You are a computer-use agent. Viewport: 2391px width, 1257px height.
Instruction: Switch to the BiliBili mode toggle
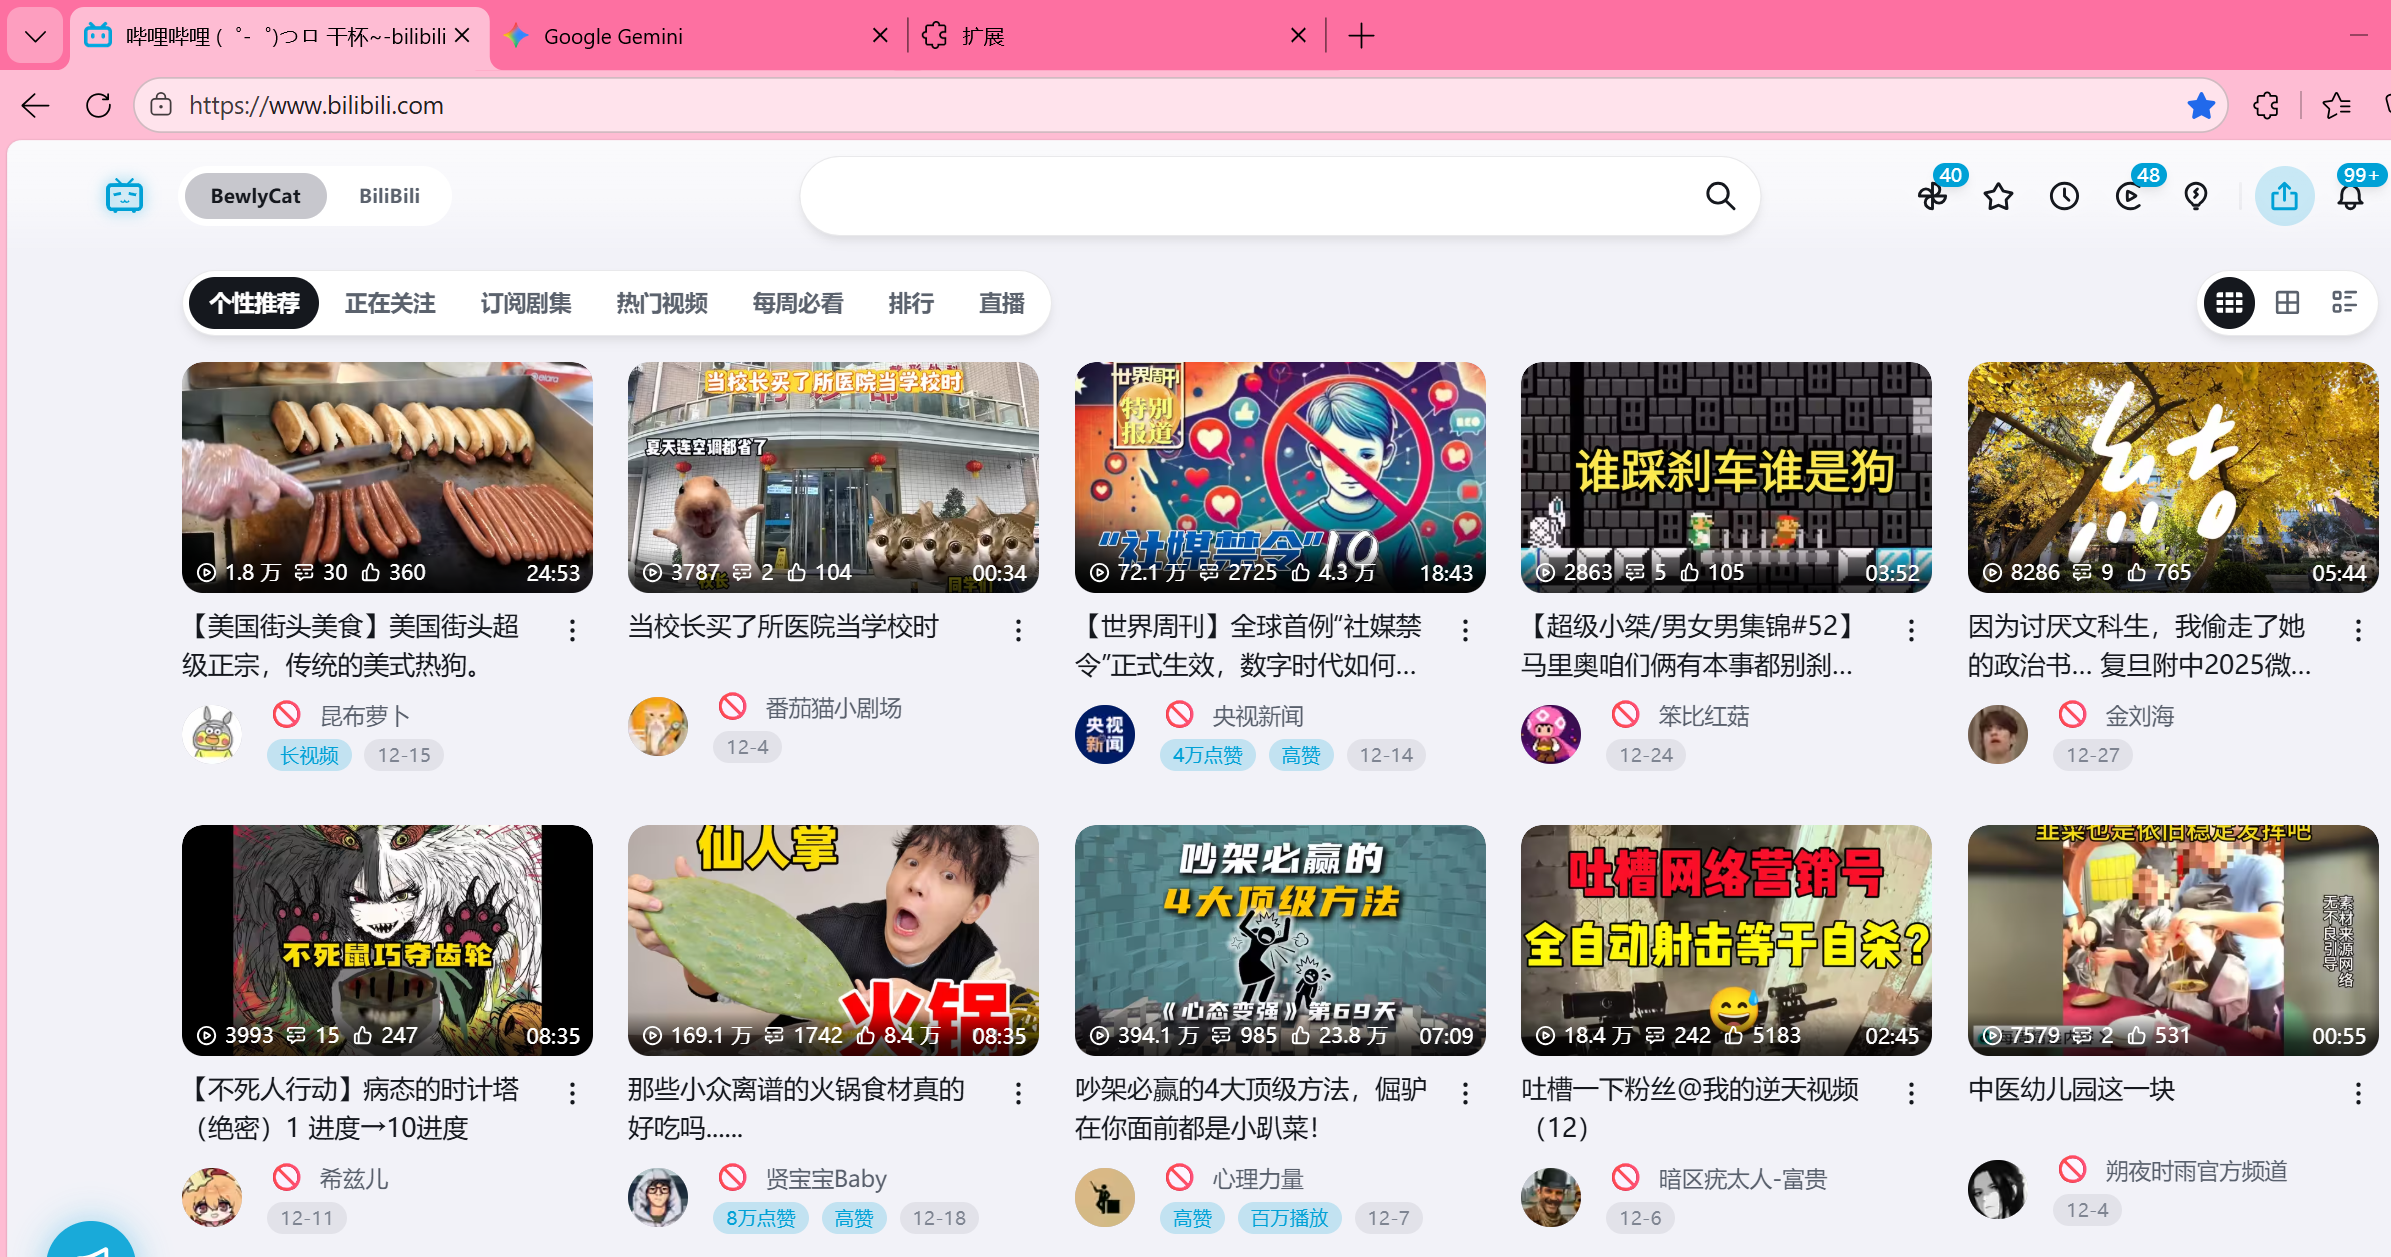[x=389, y=196]
